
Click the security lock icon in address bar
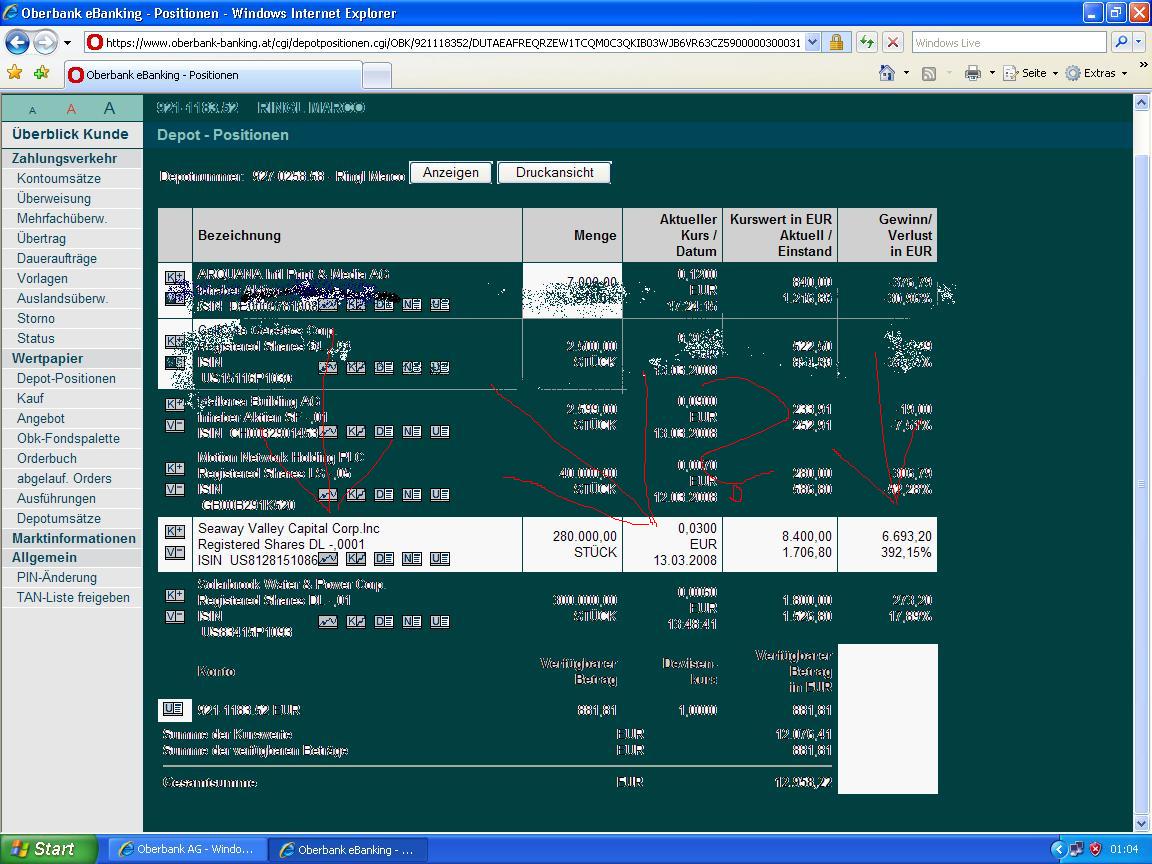(x=836, y=43)
